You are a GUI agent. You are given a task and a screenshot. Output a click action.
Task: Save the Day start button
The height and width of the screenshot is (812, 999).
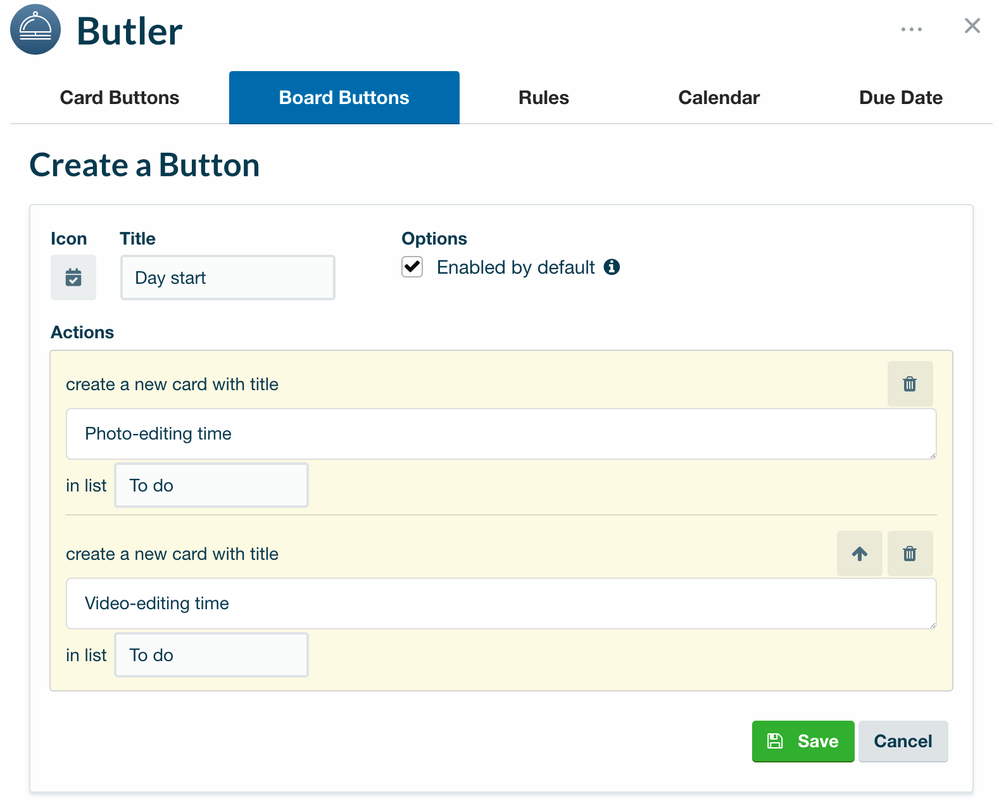pos(803,741)
